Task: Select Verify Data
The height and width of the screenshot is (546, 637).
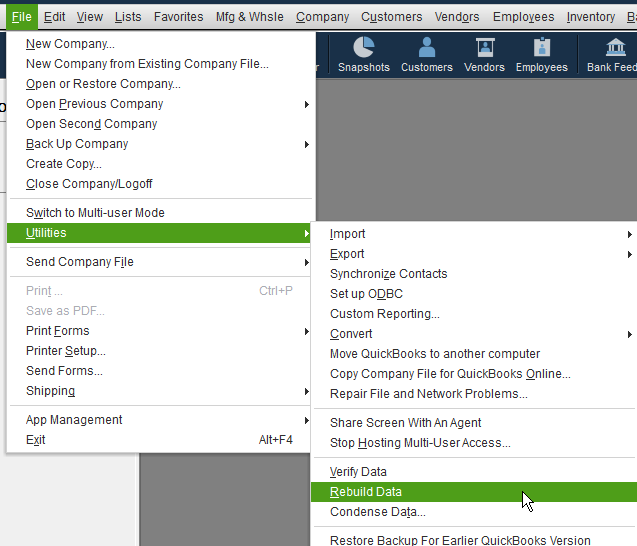Action: click(x=474, y=472)
